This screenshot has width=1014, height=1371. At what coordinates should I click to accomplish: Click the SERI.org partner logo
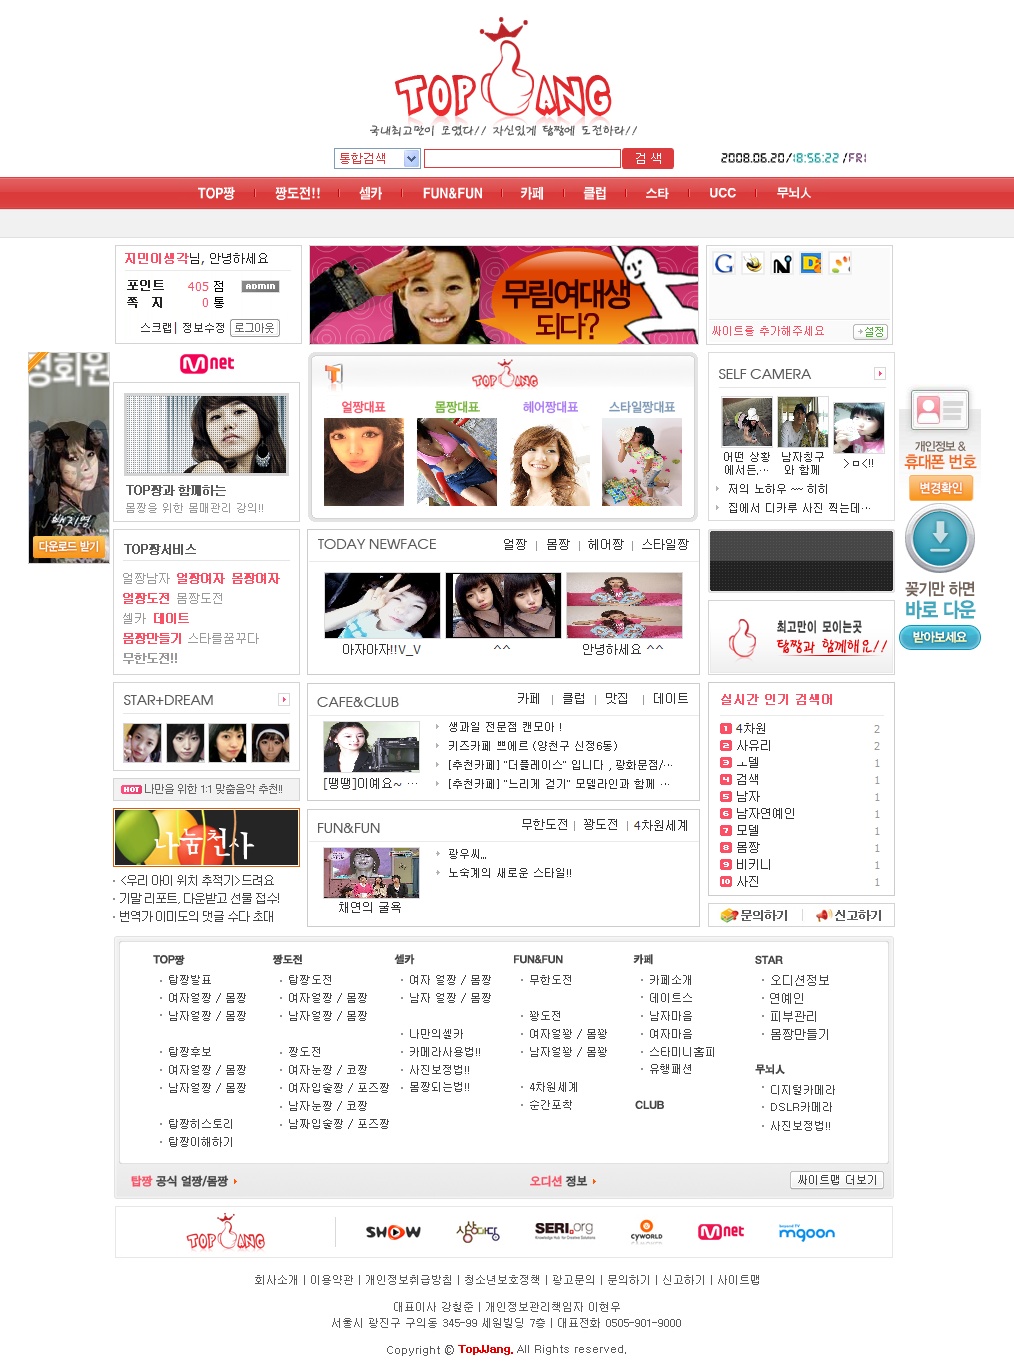pyautogui.click(x=564, y=1230)
